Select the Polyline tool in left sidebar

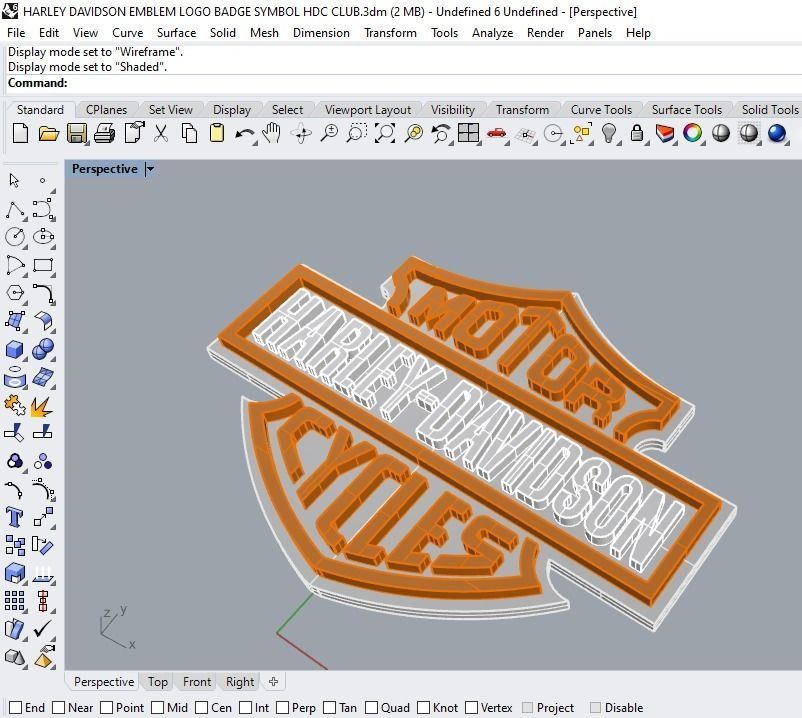[15, 210]
